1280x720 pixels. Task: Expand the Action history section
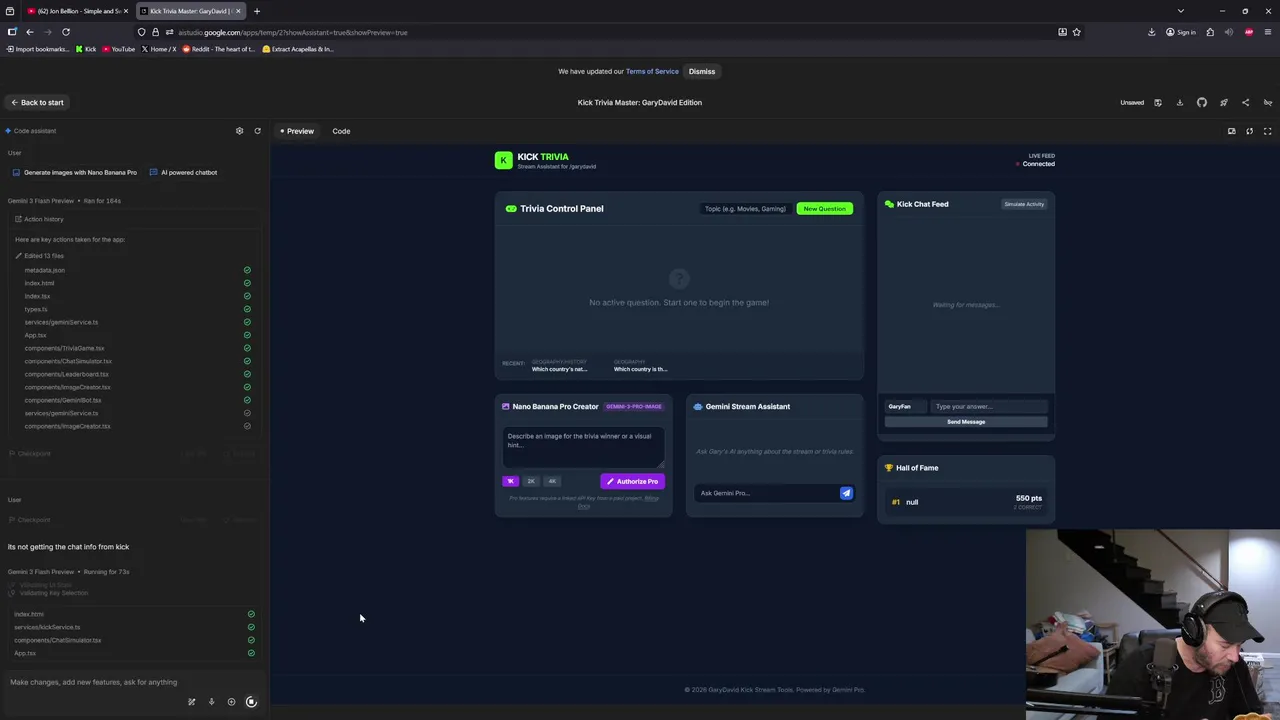pyautogui.click(x=39, y=219)
